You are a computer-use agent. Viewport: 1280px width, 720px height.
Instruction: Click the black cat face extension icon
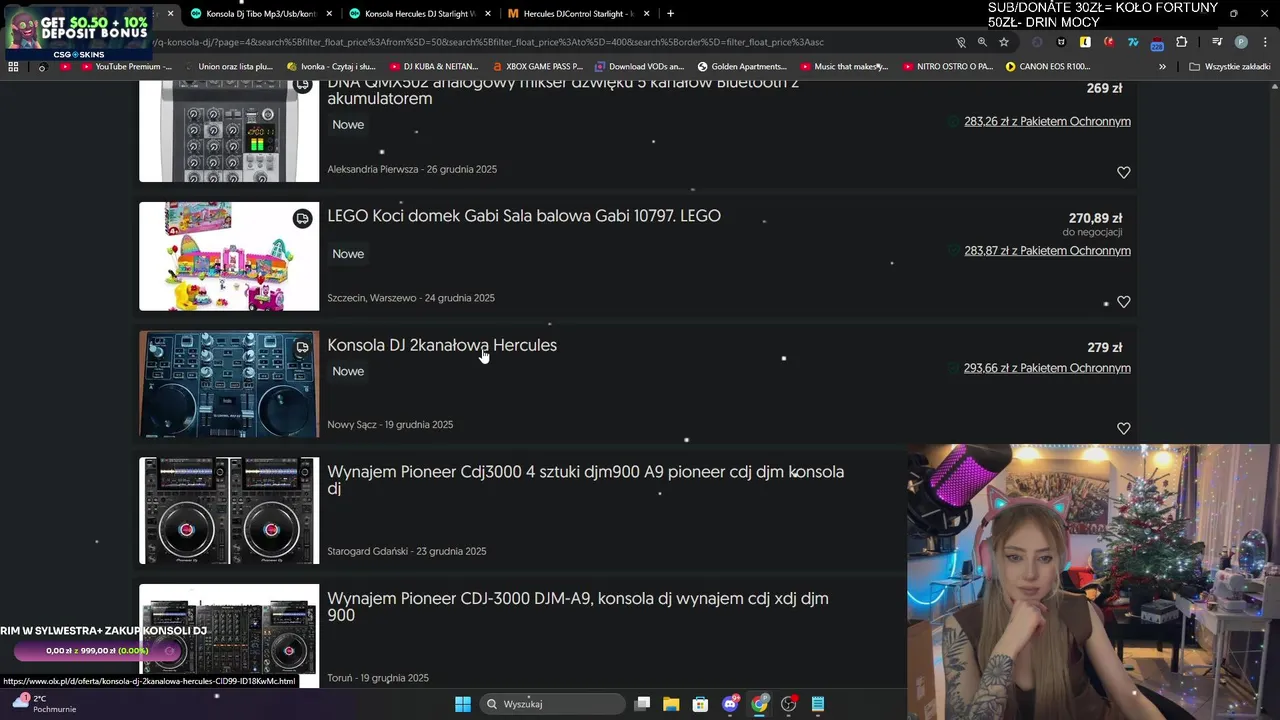(x=1061, y=42)
